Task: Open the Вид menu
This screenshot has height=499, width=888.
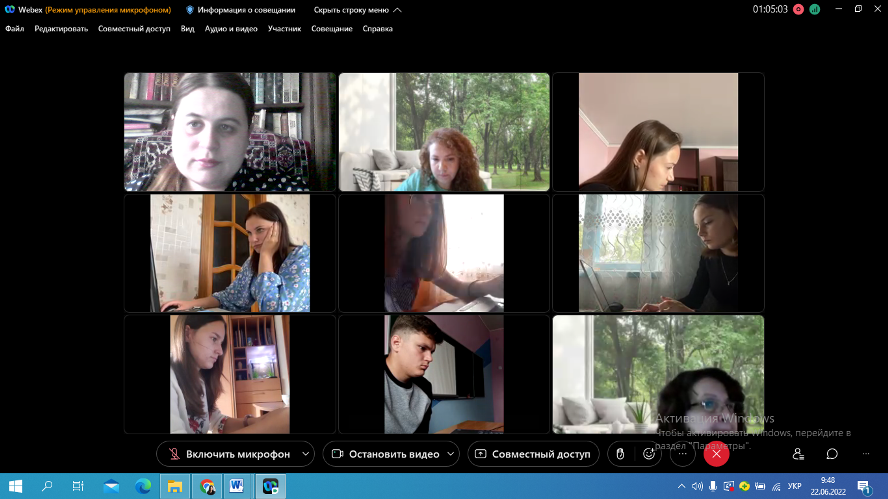Action: click(187, 28)
